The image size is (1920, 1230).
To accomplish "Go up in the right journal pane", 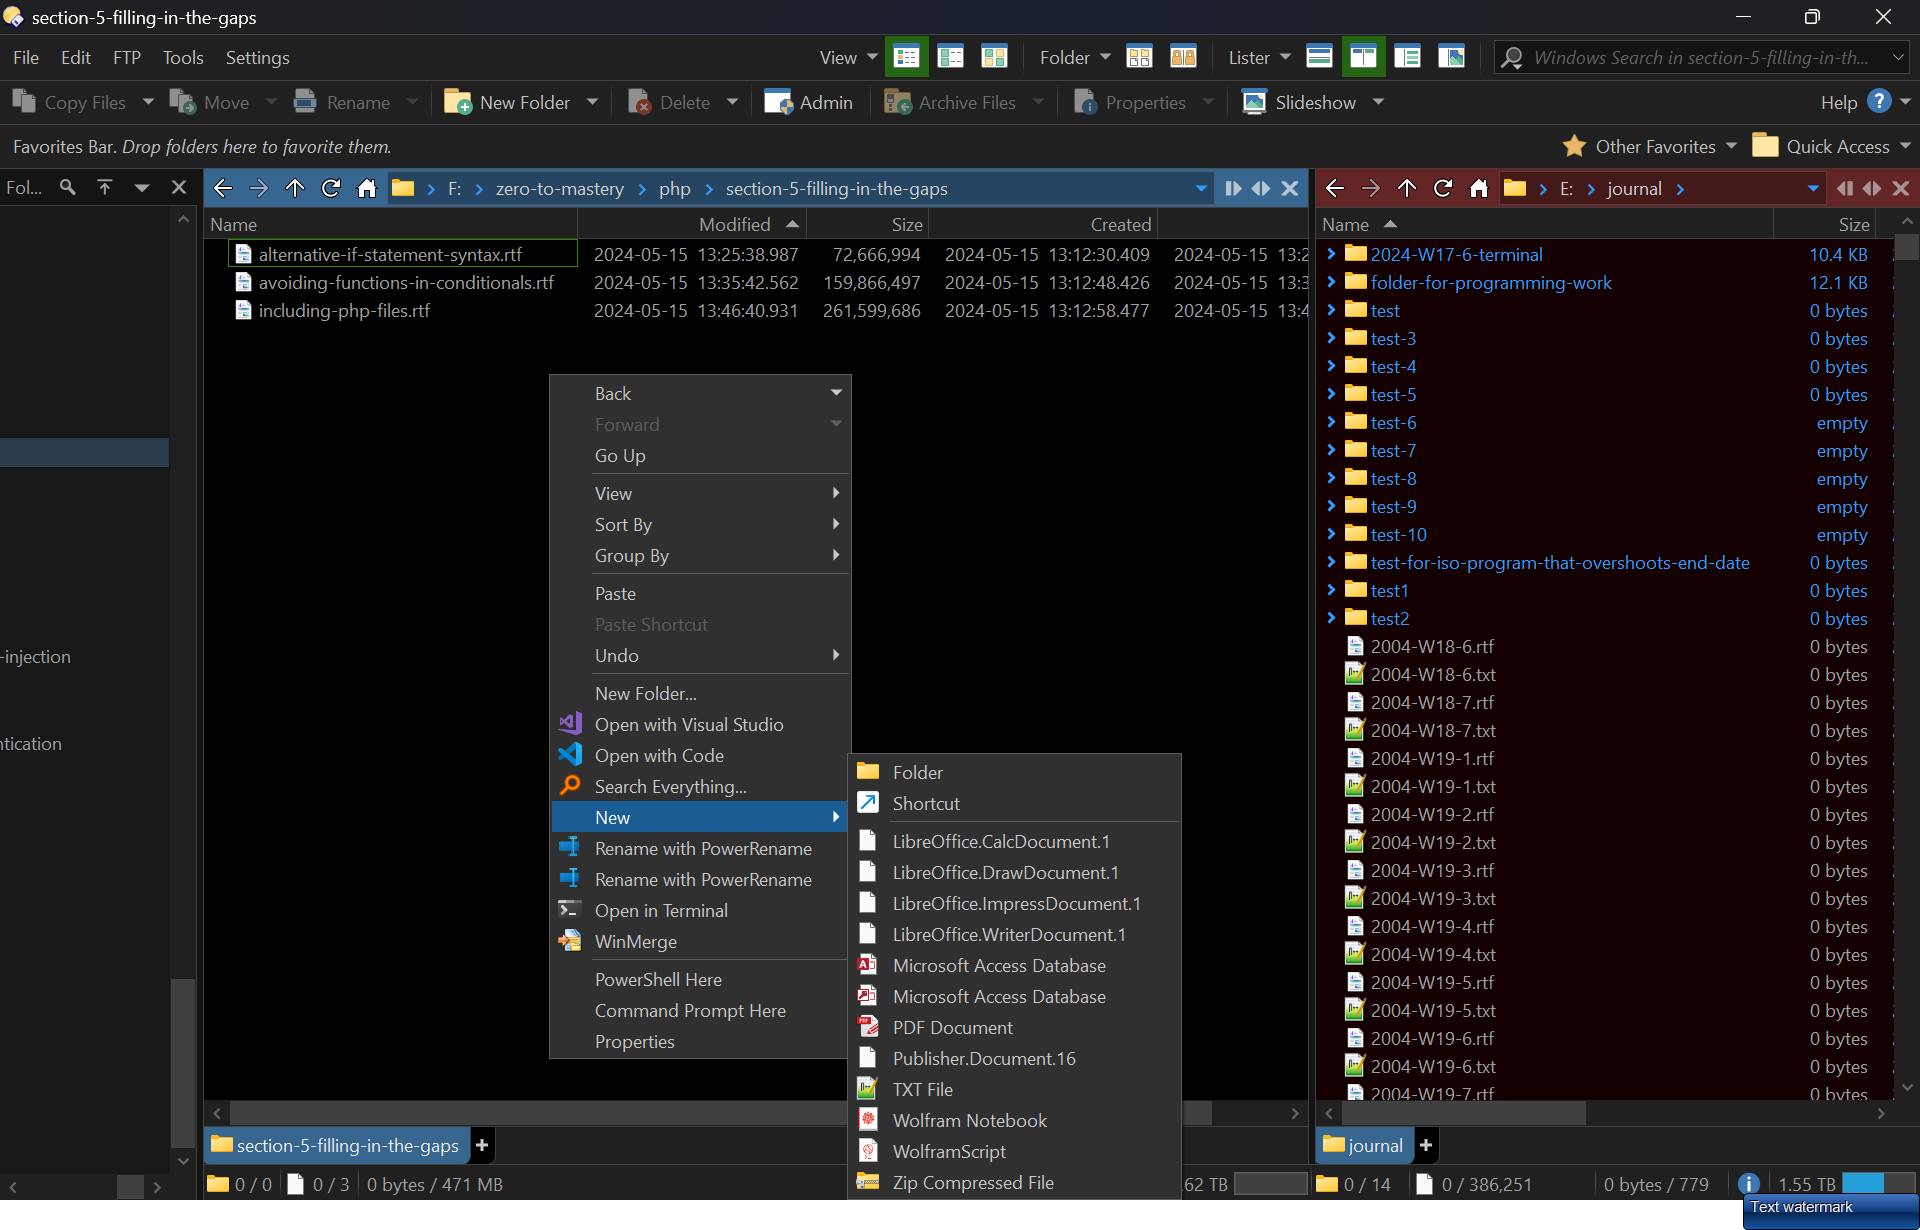I will (x=1407, y=188).
